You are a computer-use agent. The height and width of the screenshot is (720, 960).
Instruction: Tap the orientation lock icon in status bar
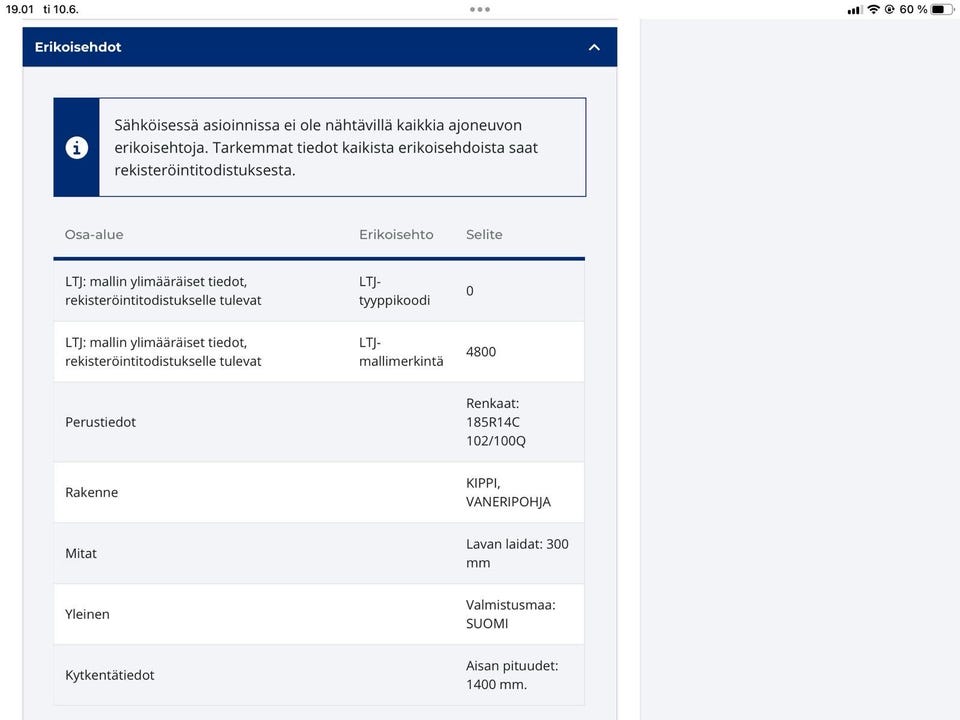pos(889,9)
